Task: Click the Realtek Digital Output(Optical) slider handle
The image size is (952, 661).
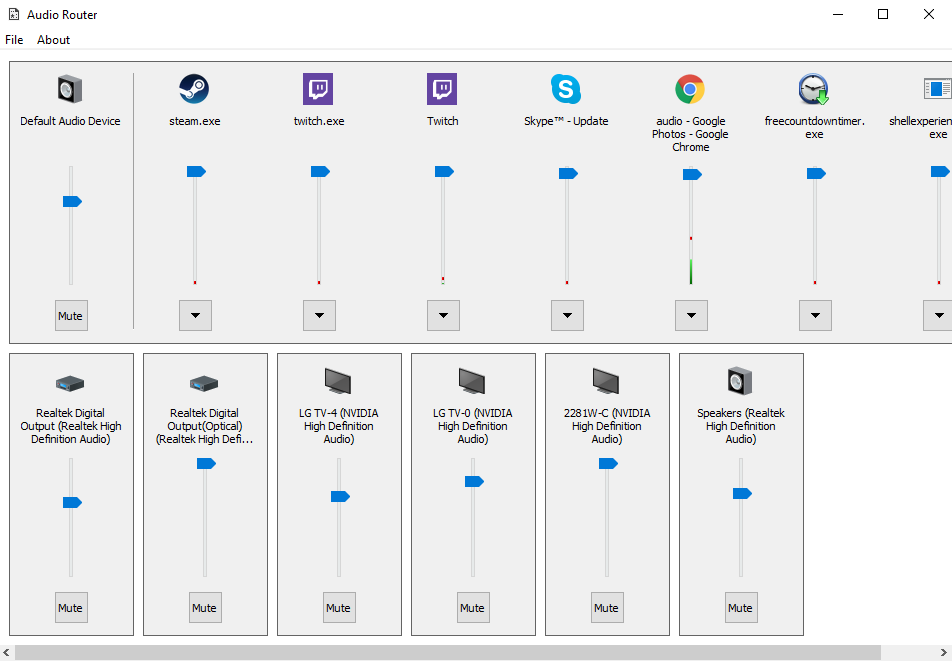Action: [x=206, y=464]
